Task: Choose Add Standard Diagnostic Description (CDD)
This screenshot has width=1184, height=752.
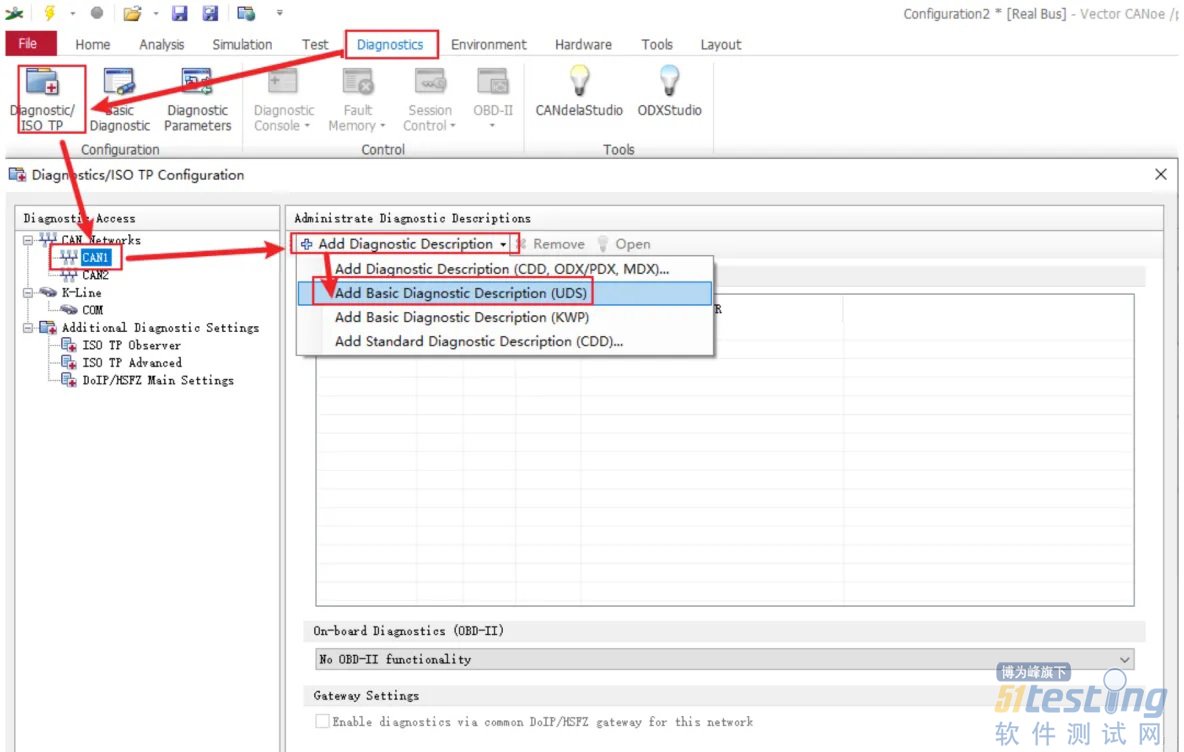Action: coord(504,341)
